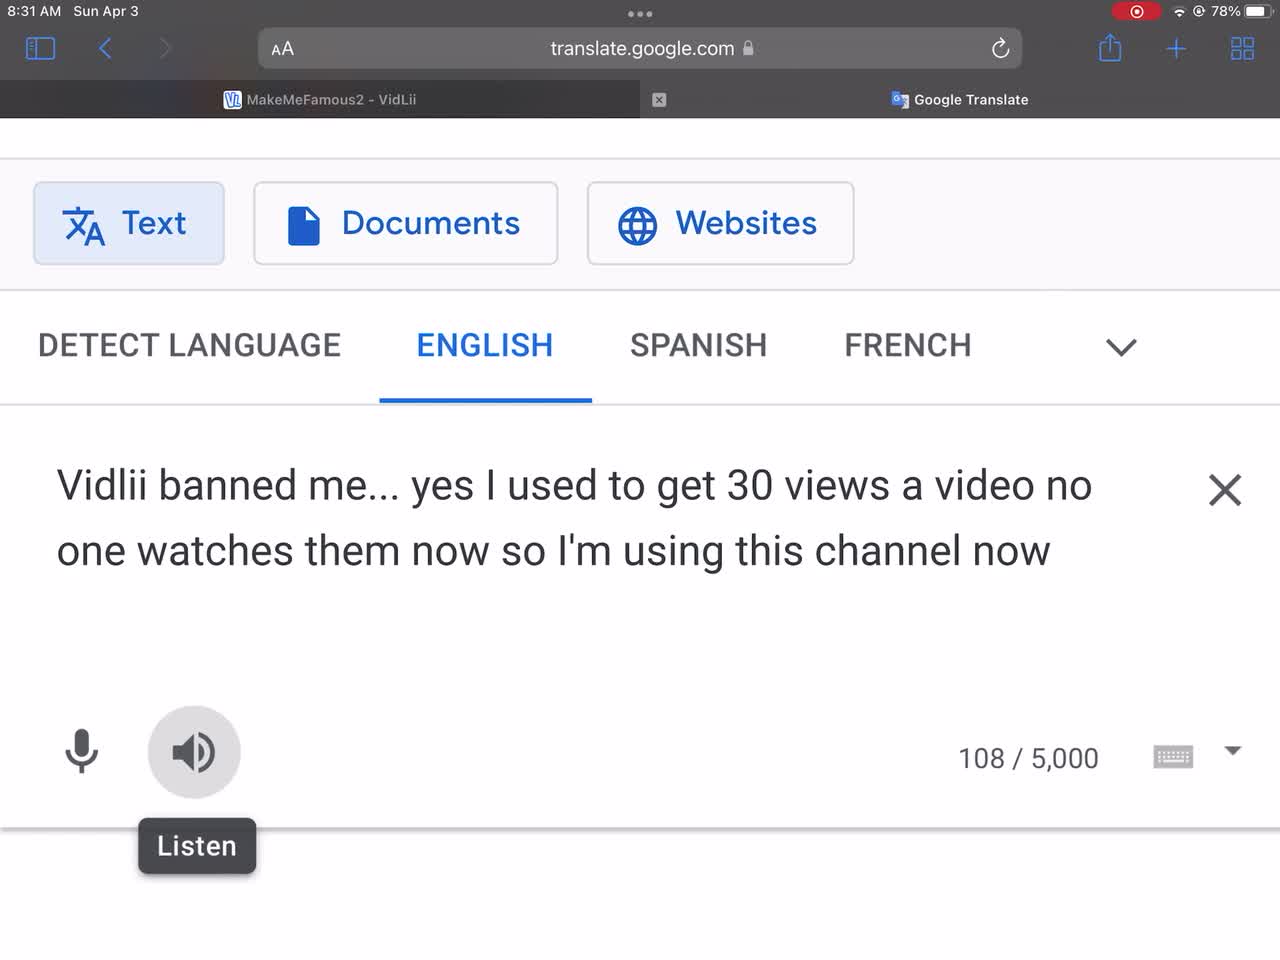
Task: Select the Google Translate tab
Action: click(960, 99)
